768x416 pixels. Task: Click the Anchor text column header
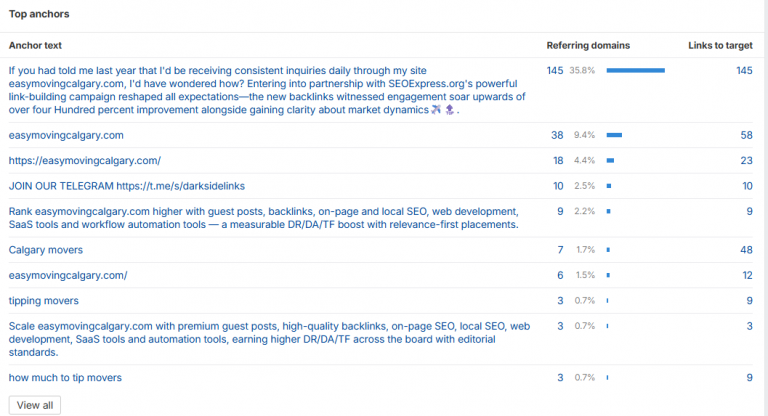[35, 46]
